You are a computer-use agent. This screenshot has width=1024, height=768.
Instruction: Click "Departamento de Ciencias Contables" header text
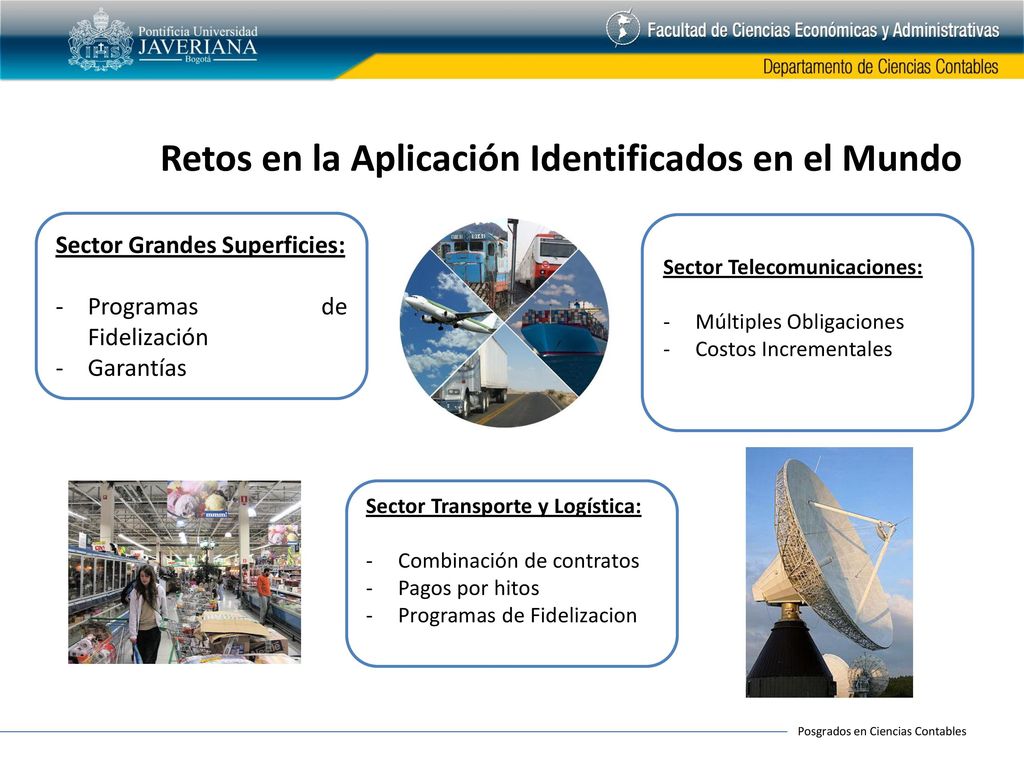880,67
